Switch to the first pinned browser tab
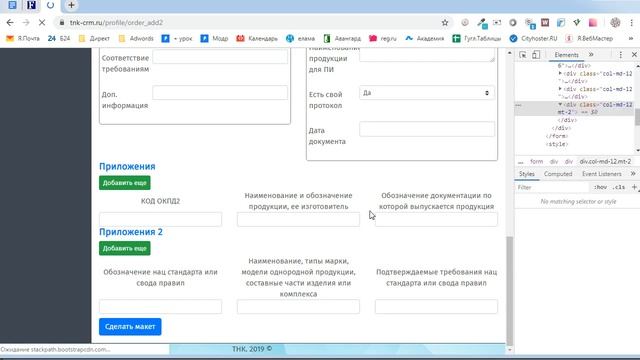640x360 pixels. (13, 5)
